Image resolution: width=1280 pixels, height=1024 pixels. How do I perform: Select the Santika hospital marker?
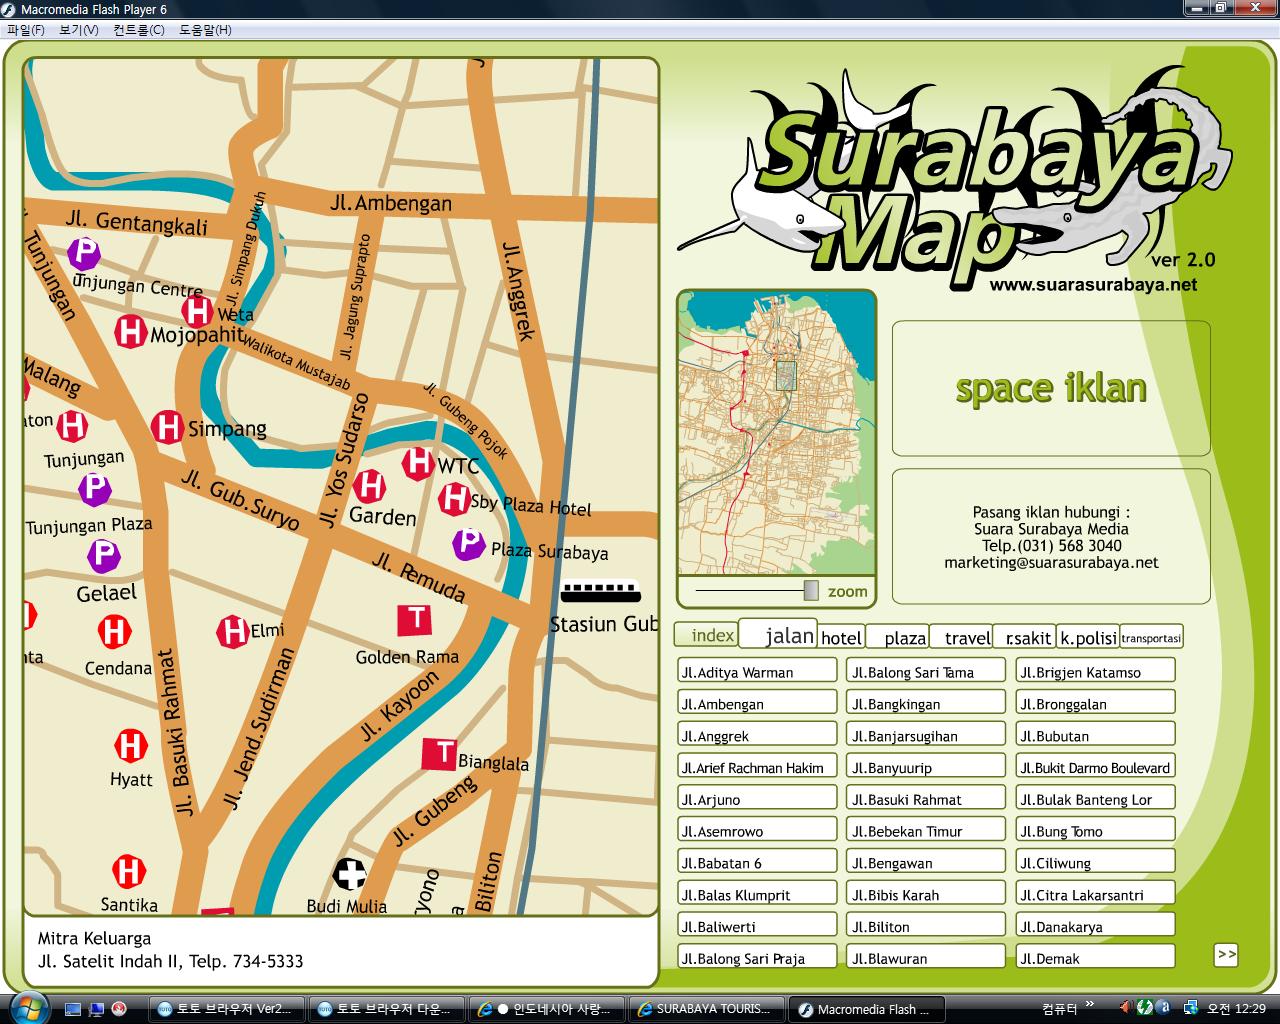tap(128, 870)
